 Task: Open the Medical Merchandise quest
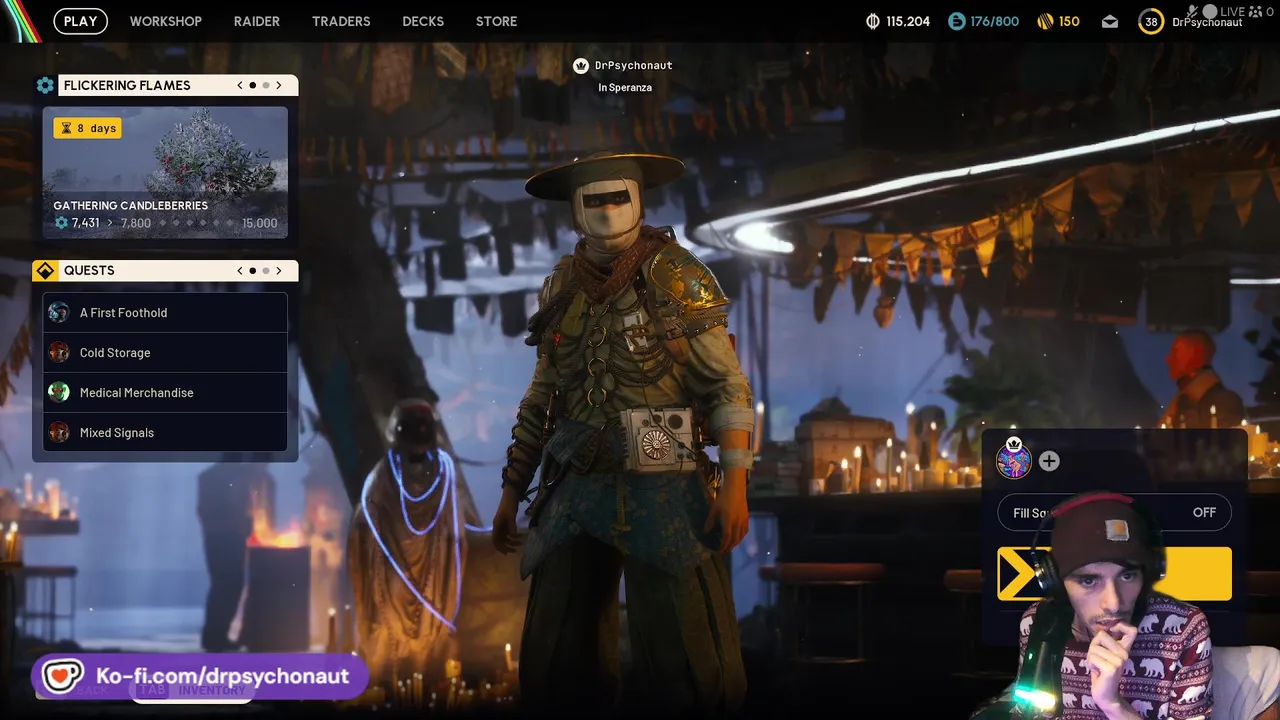point(165,392)
